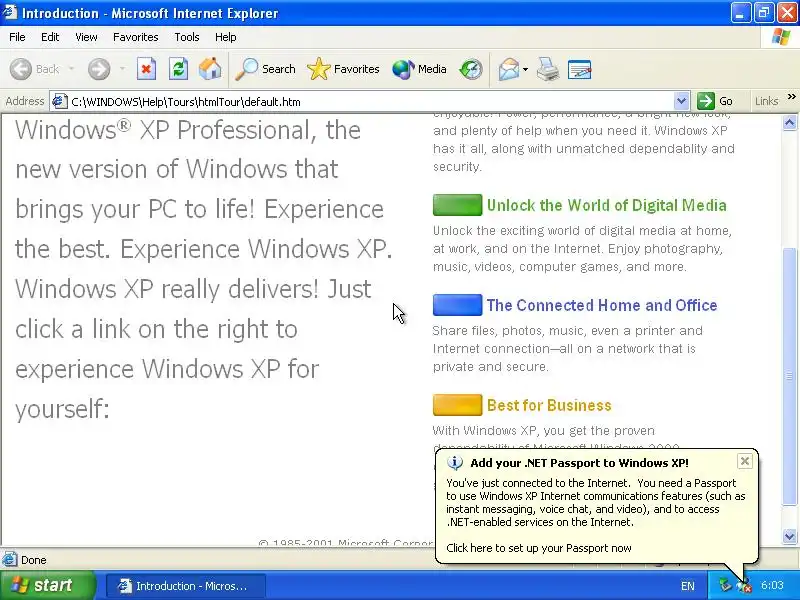Minimize the Internet Explorer window
The width and height of the screenshot is (800, 600).
pyautogui.click(x=740, y=13)
